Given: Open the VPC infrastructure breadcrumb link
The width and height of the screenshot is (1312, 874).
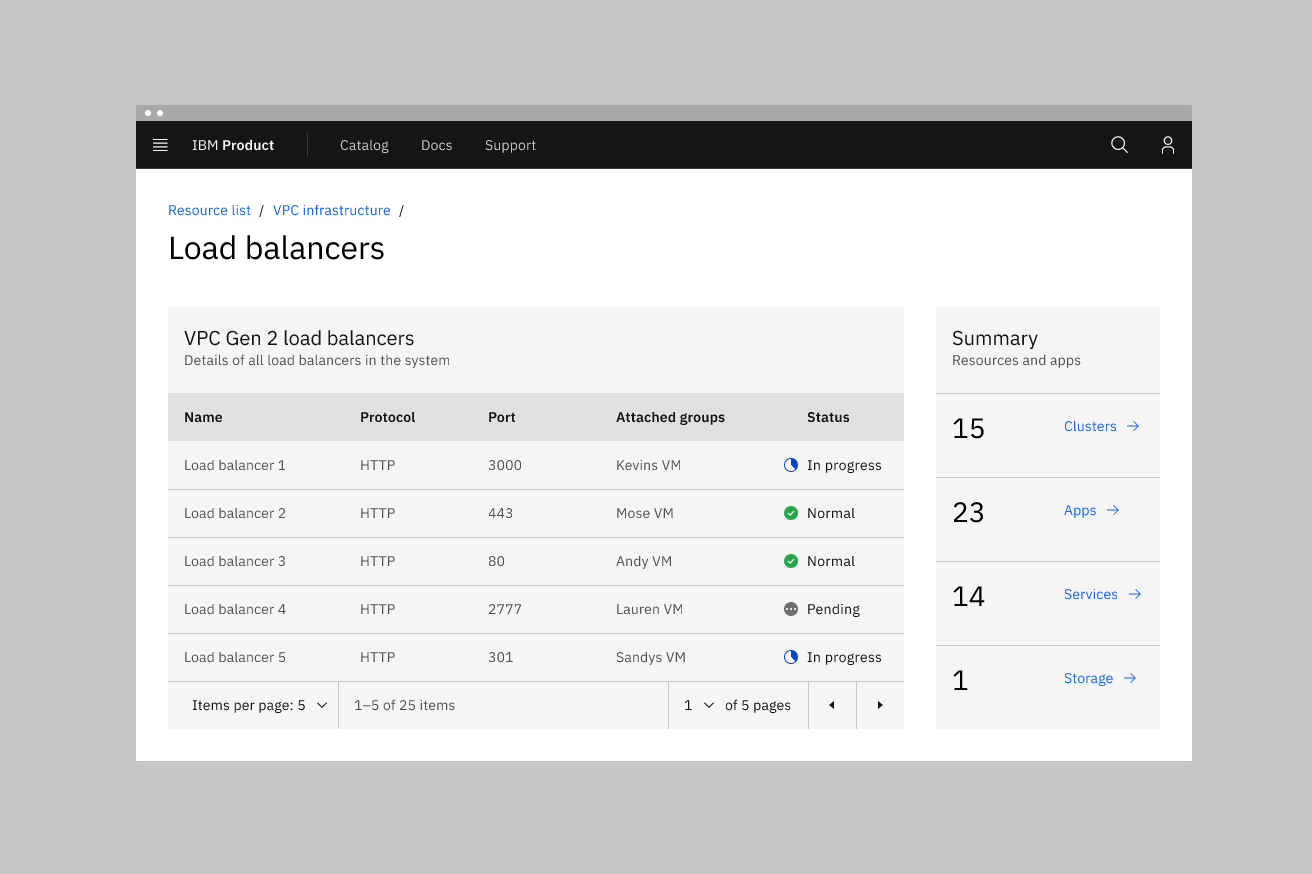Looking at the screenshot, I should coord(331,210).
